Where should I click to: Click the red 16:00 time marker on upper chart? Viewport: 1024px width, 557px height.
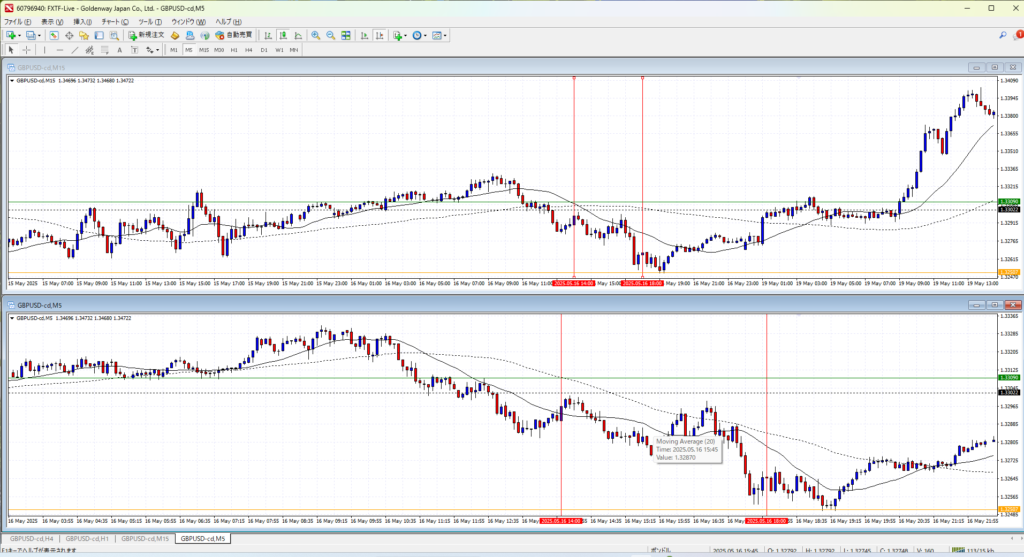[x=642, y=283]
